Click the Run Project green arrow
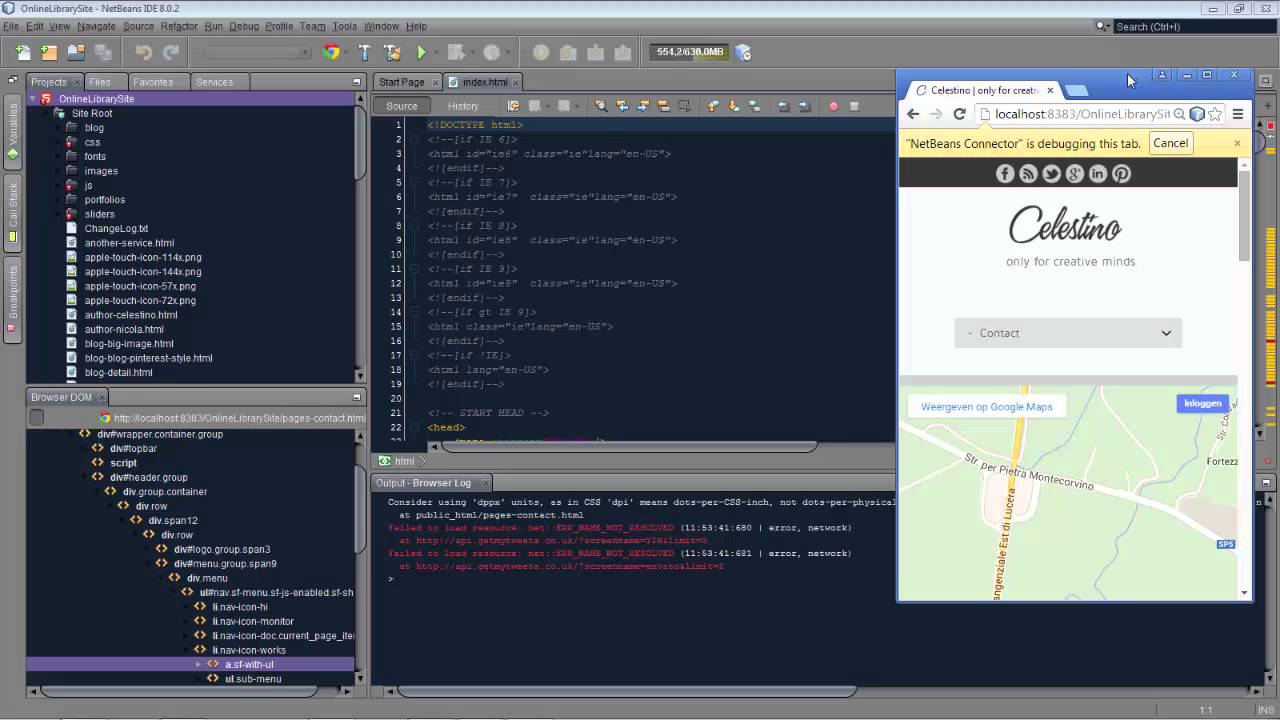This screenshot has width=1280, height=720. click(x=421, y=52)
